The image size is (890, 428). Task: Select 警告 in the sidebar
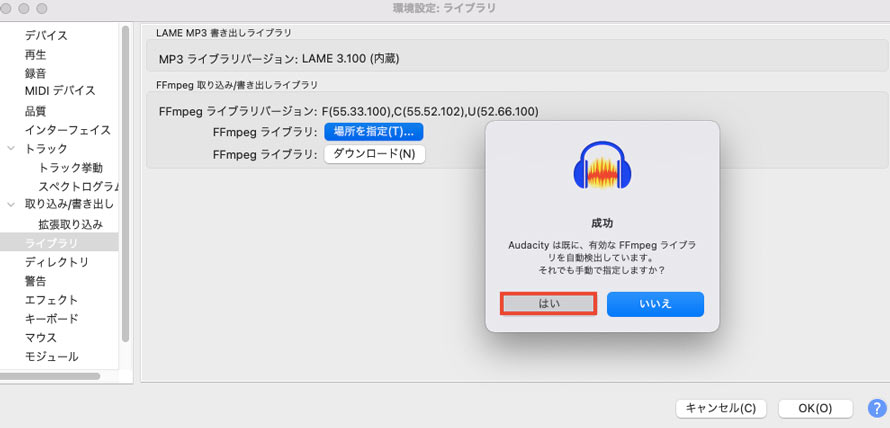pos(35,281)
